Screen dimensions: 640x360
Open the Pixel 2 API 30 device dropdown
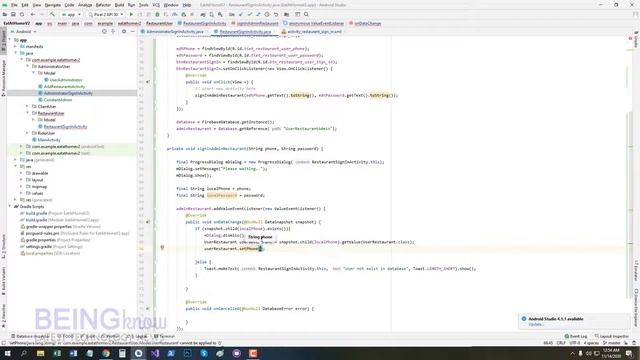(106, 14)
